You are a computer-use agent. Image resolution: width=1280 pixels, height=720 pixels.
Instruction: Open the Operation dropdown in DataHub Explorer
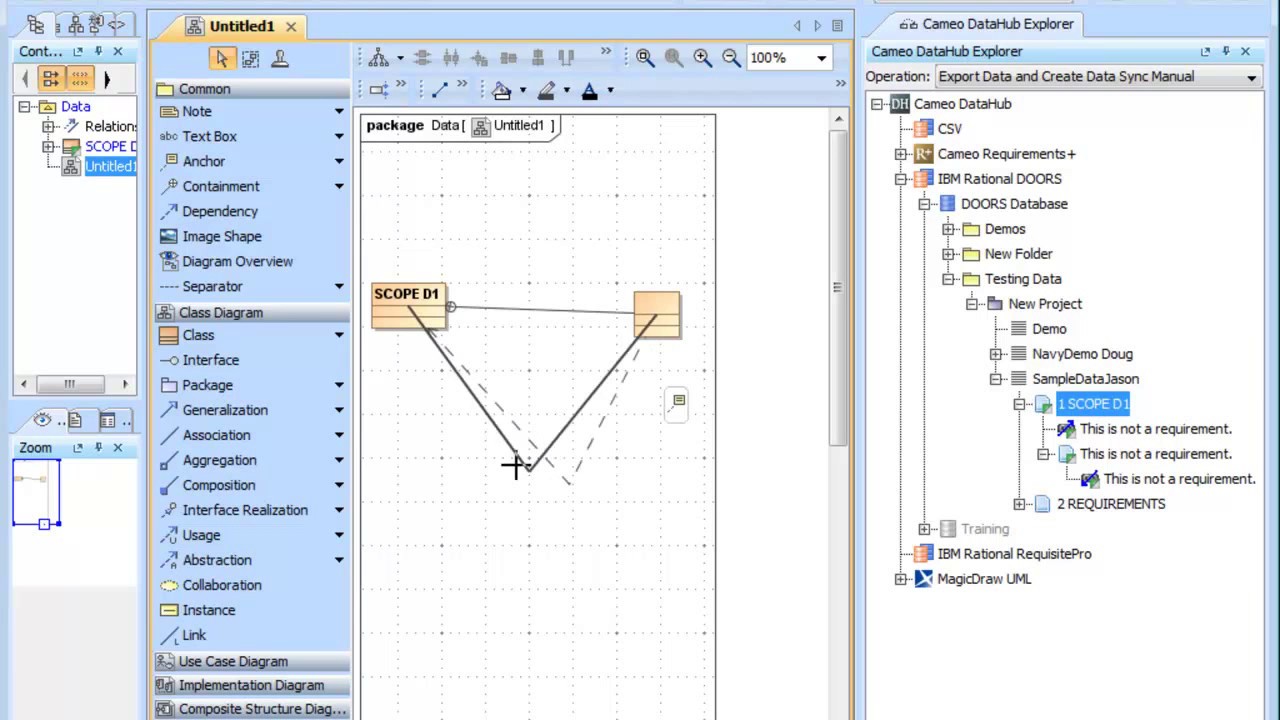(x=1098, y=77)
